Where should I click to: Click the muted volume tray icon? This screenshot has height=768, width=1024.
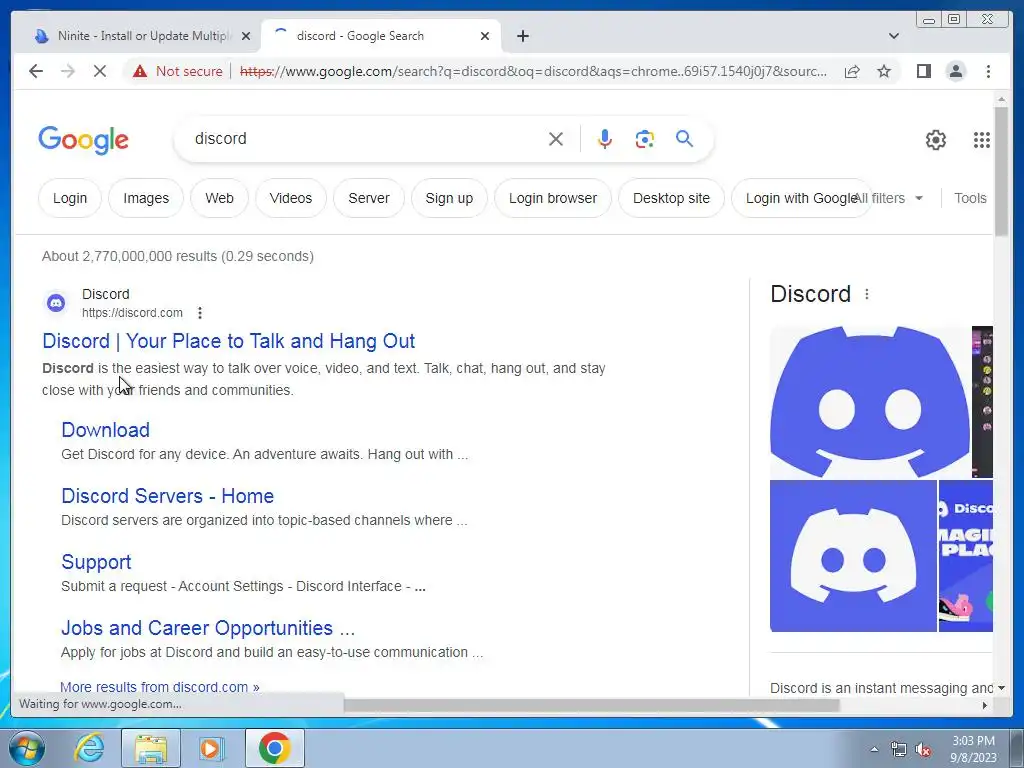click(923, 750)
